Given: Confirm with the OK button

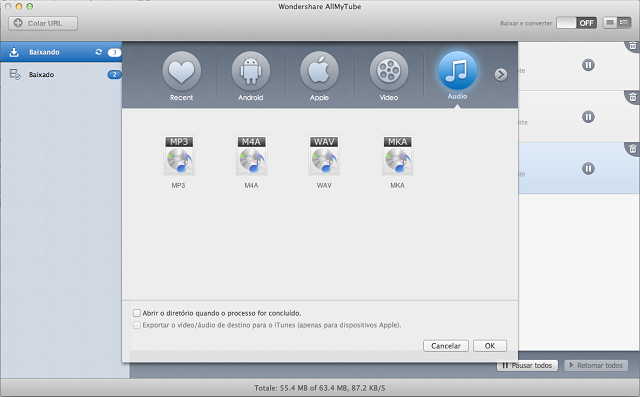Looking at the screenshot, I should (490, 346).
